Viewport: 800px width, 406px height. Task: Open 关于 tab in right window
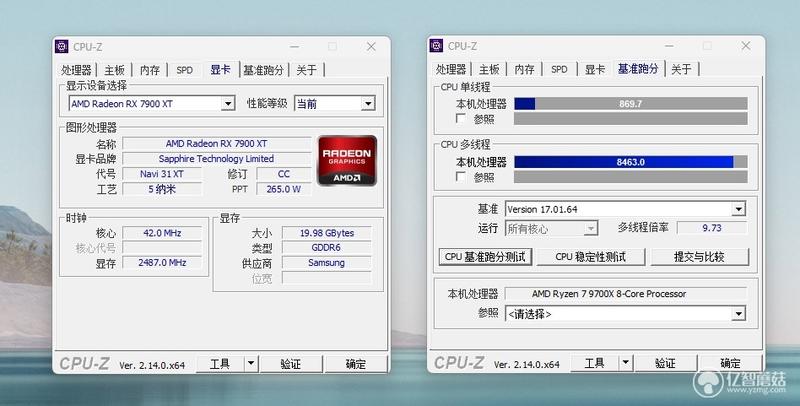coord(682,69)
